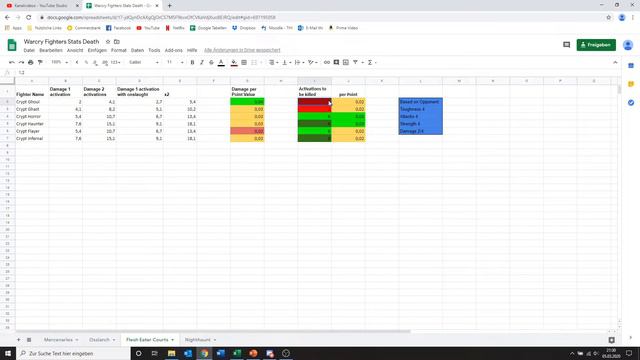Screen dimensions: 640x360
Task: Click the saved-in-Drive status link
Action: [x=242, y=50]
